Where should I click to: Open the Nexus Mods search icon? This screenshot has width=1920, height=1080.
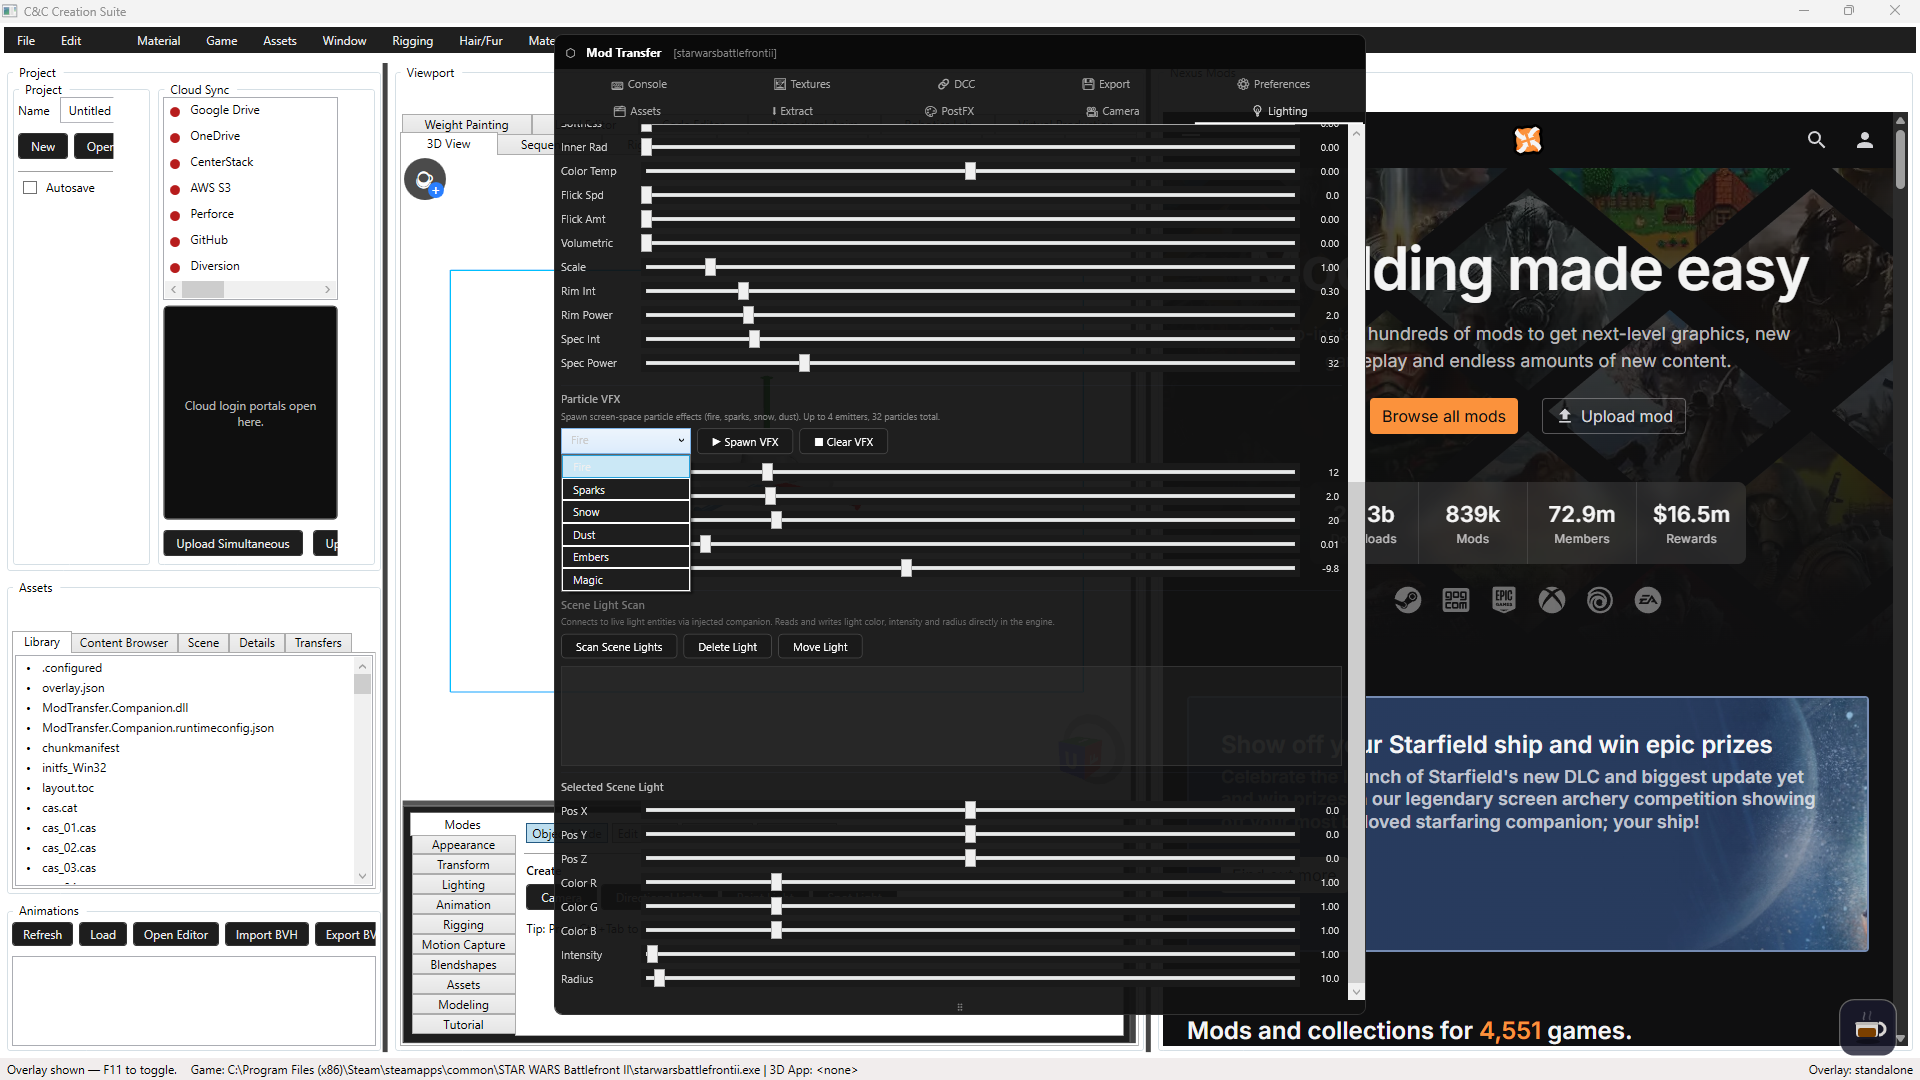point(1816,140)
